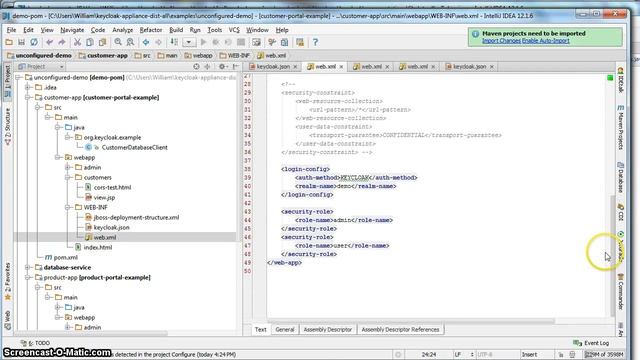Open Assembly Descriptor References tab
640x360 pixels.
click(400, 329)
